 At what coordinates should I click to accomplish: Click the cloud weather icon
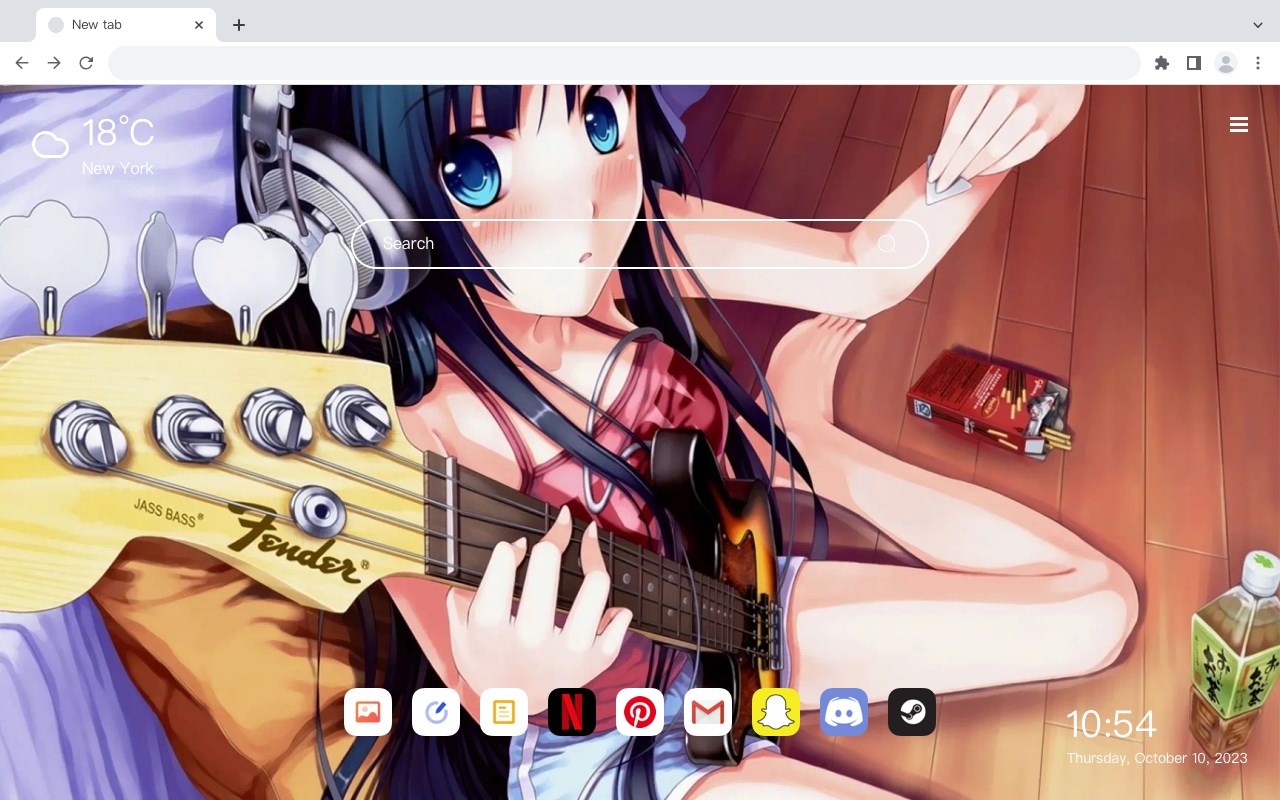[50, 146]
